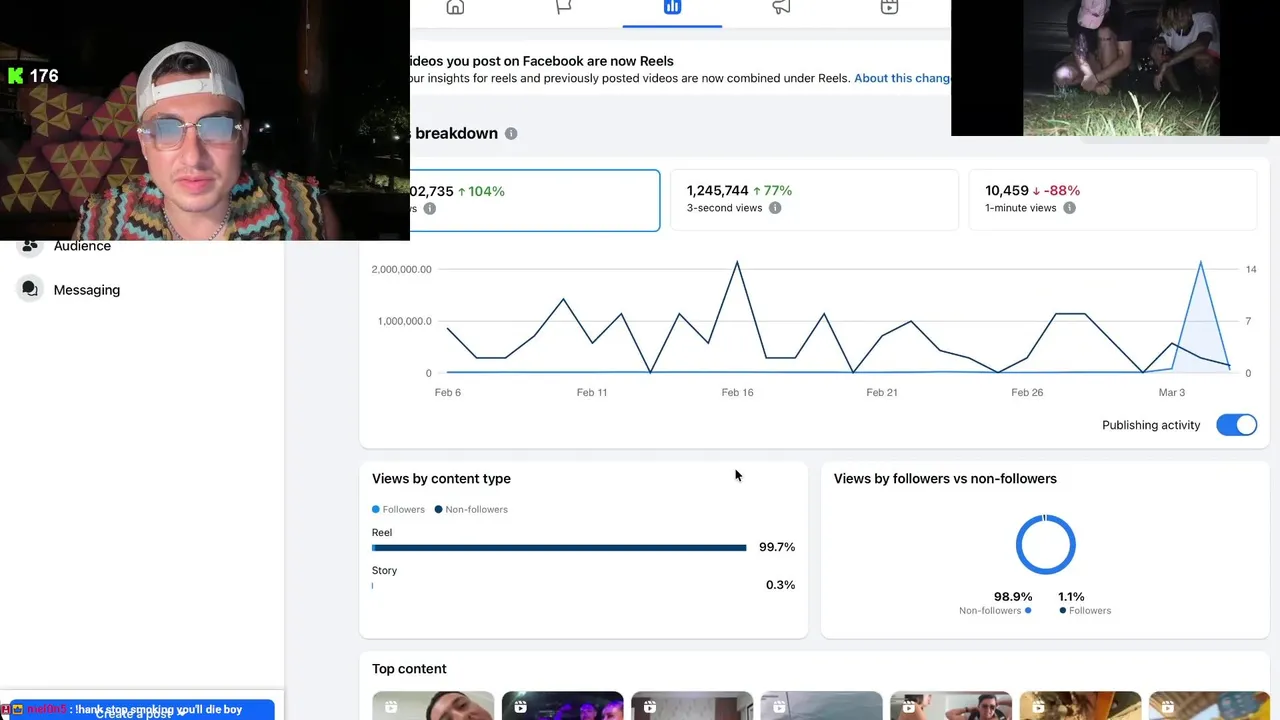Click the Top content heading
The image size is (1280, 720).
pyautogui.click(x=409, y=669)
